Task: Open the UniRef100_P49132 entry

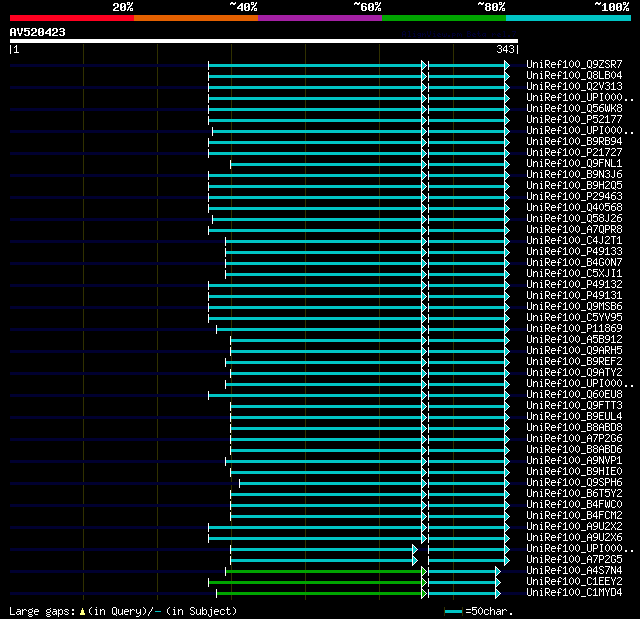Action: click(574, 285)
